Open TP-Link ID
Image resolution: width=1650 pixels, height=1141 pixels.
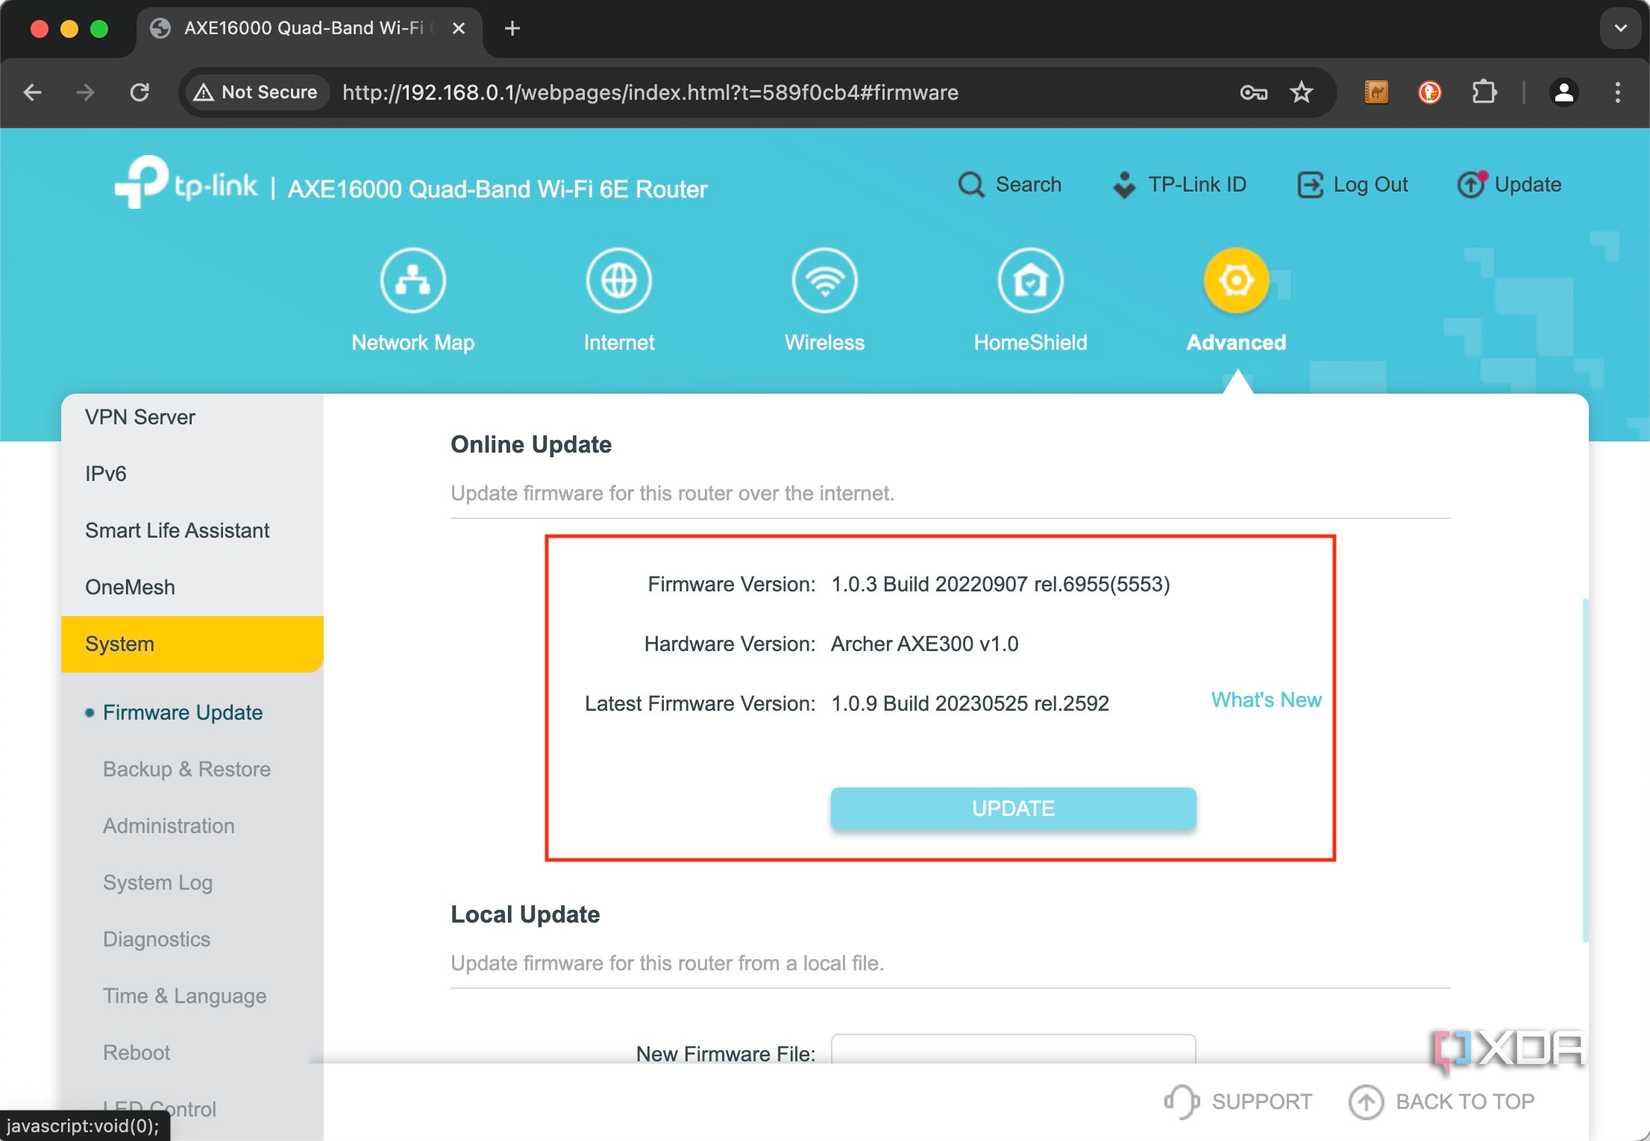[x=1122, y=184]
